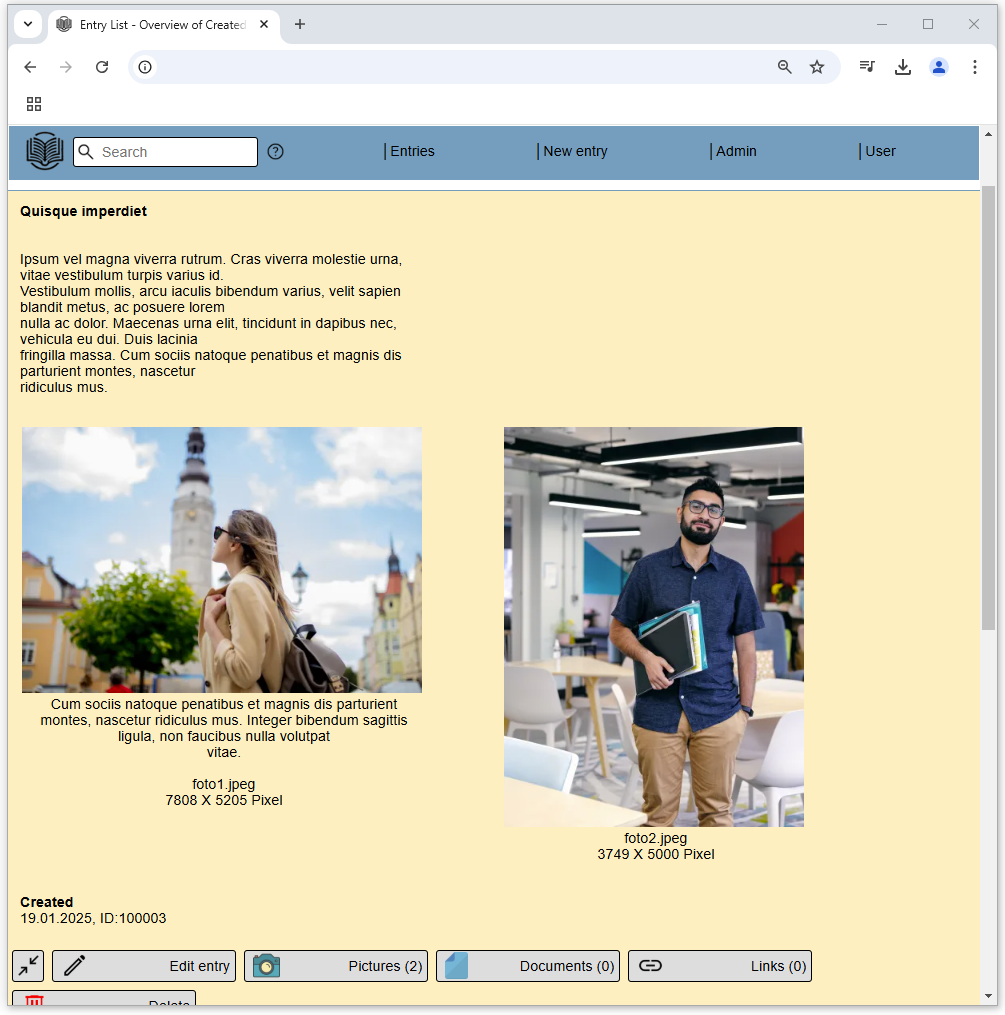Click the open book logo icon
1005x1015 pixels.
pyautogui.click(x=45, y=151)
